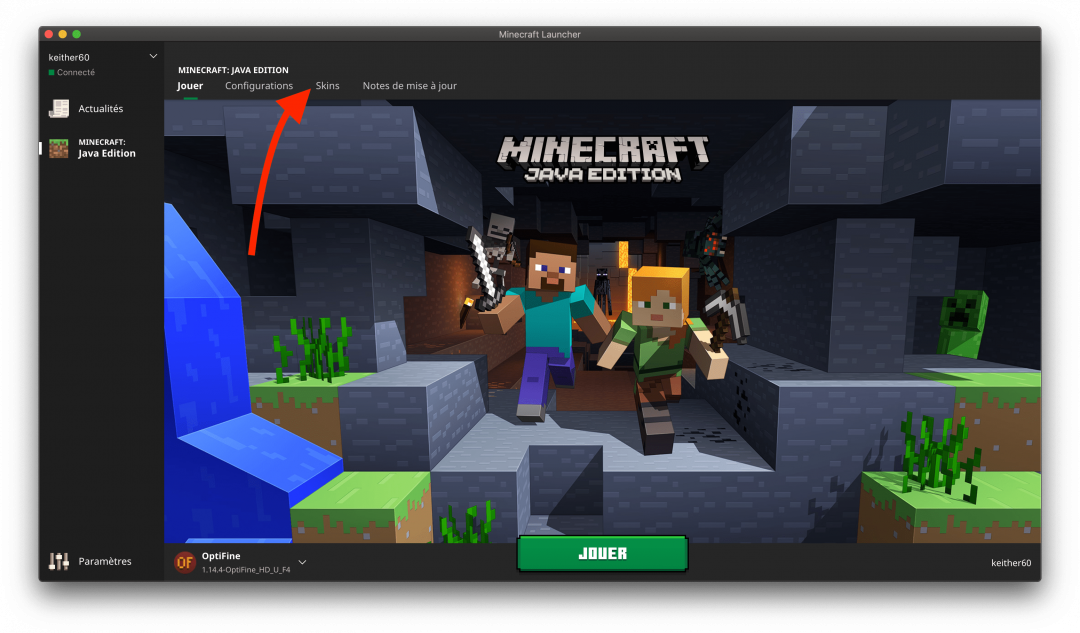Expand the keither60 account dropdown chevron
1080x633 pixels.
point(153,56)
